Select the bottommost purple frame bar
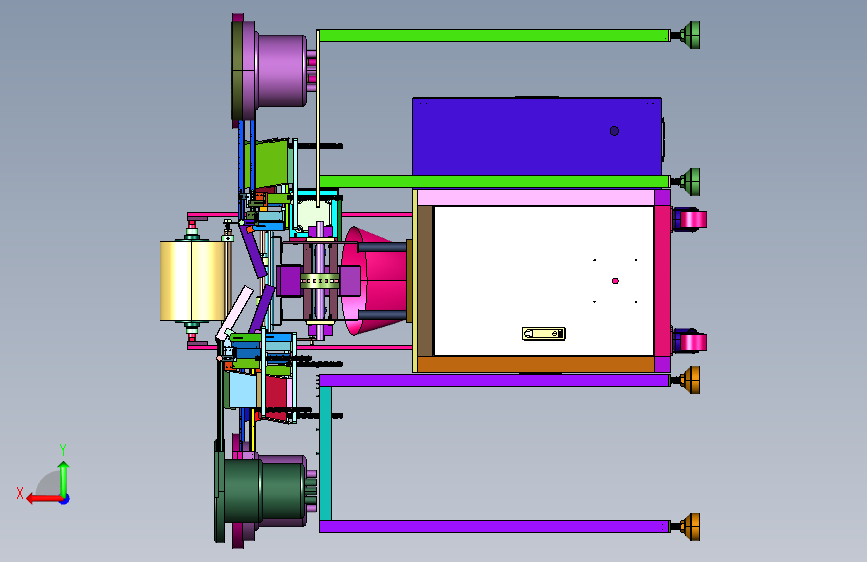The height and width of the screenshot is (562, 867). point(495,526)
